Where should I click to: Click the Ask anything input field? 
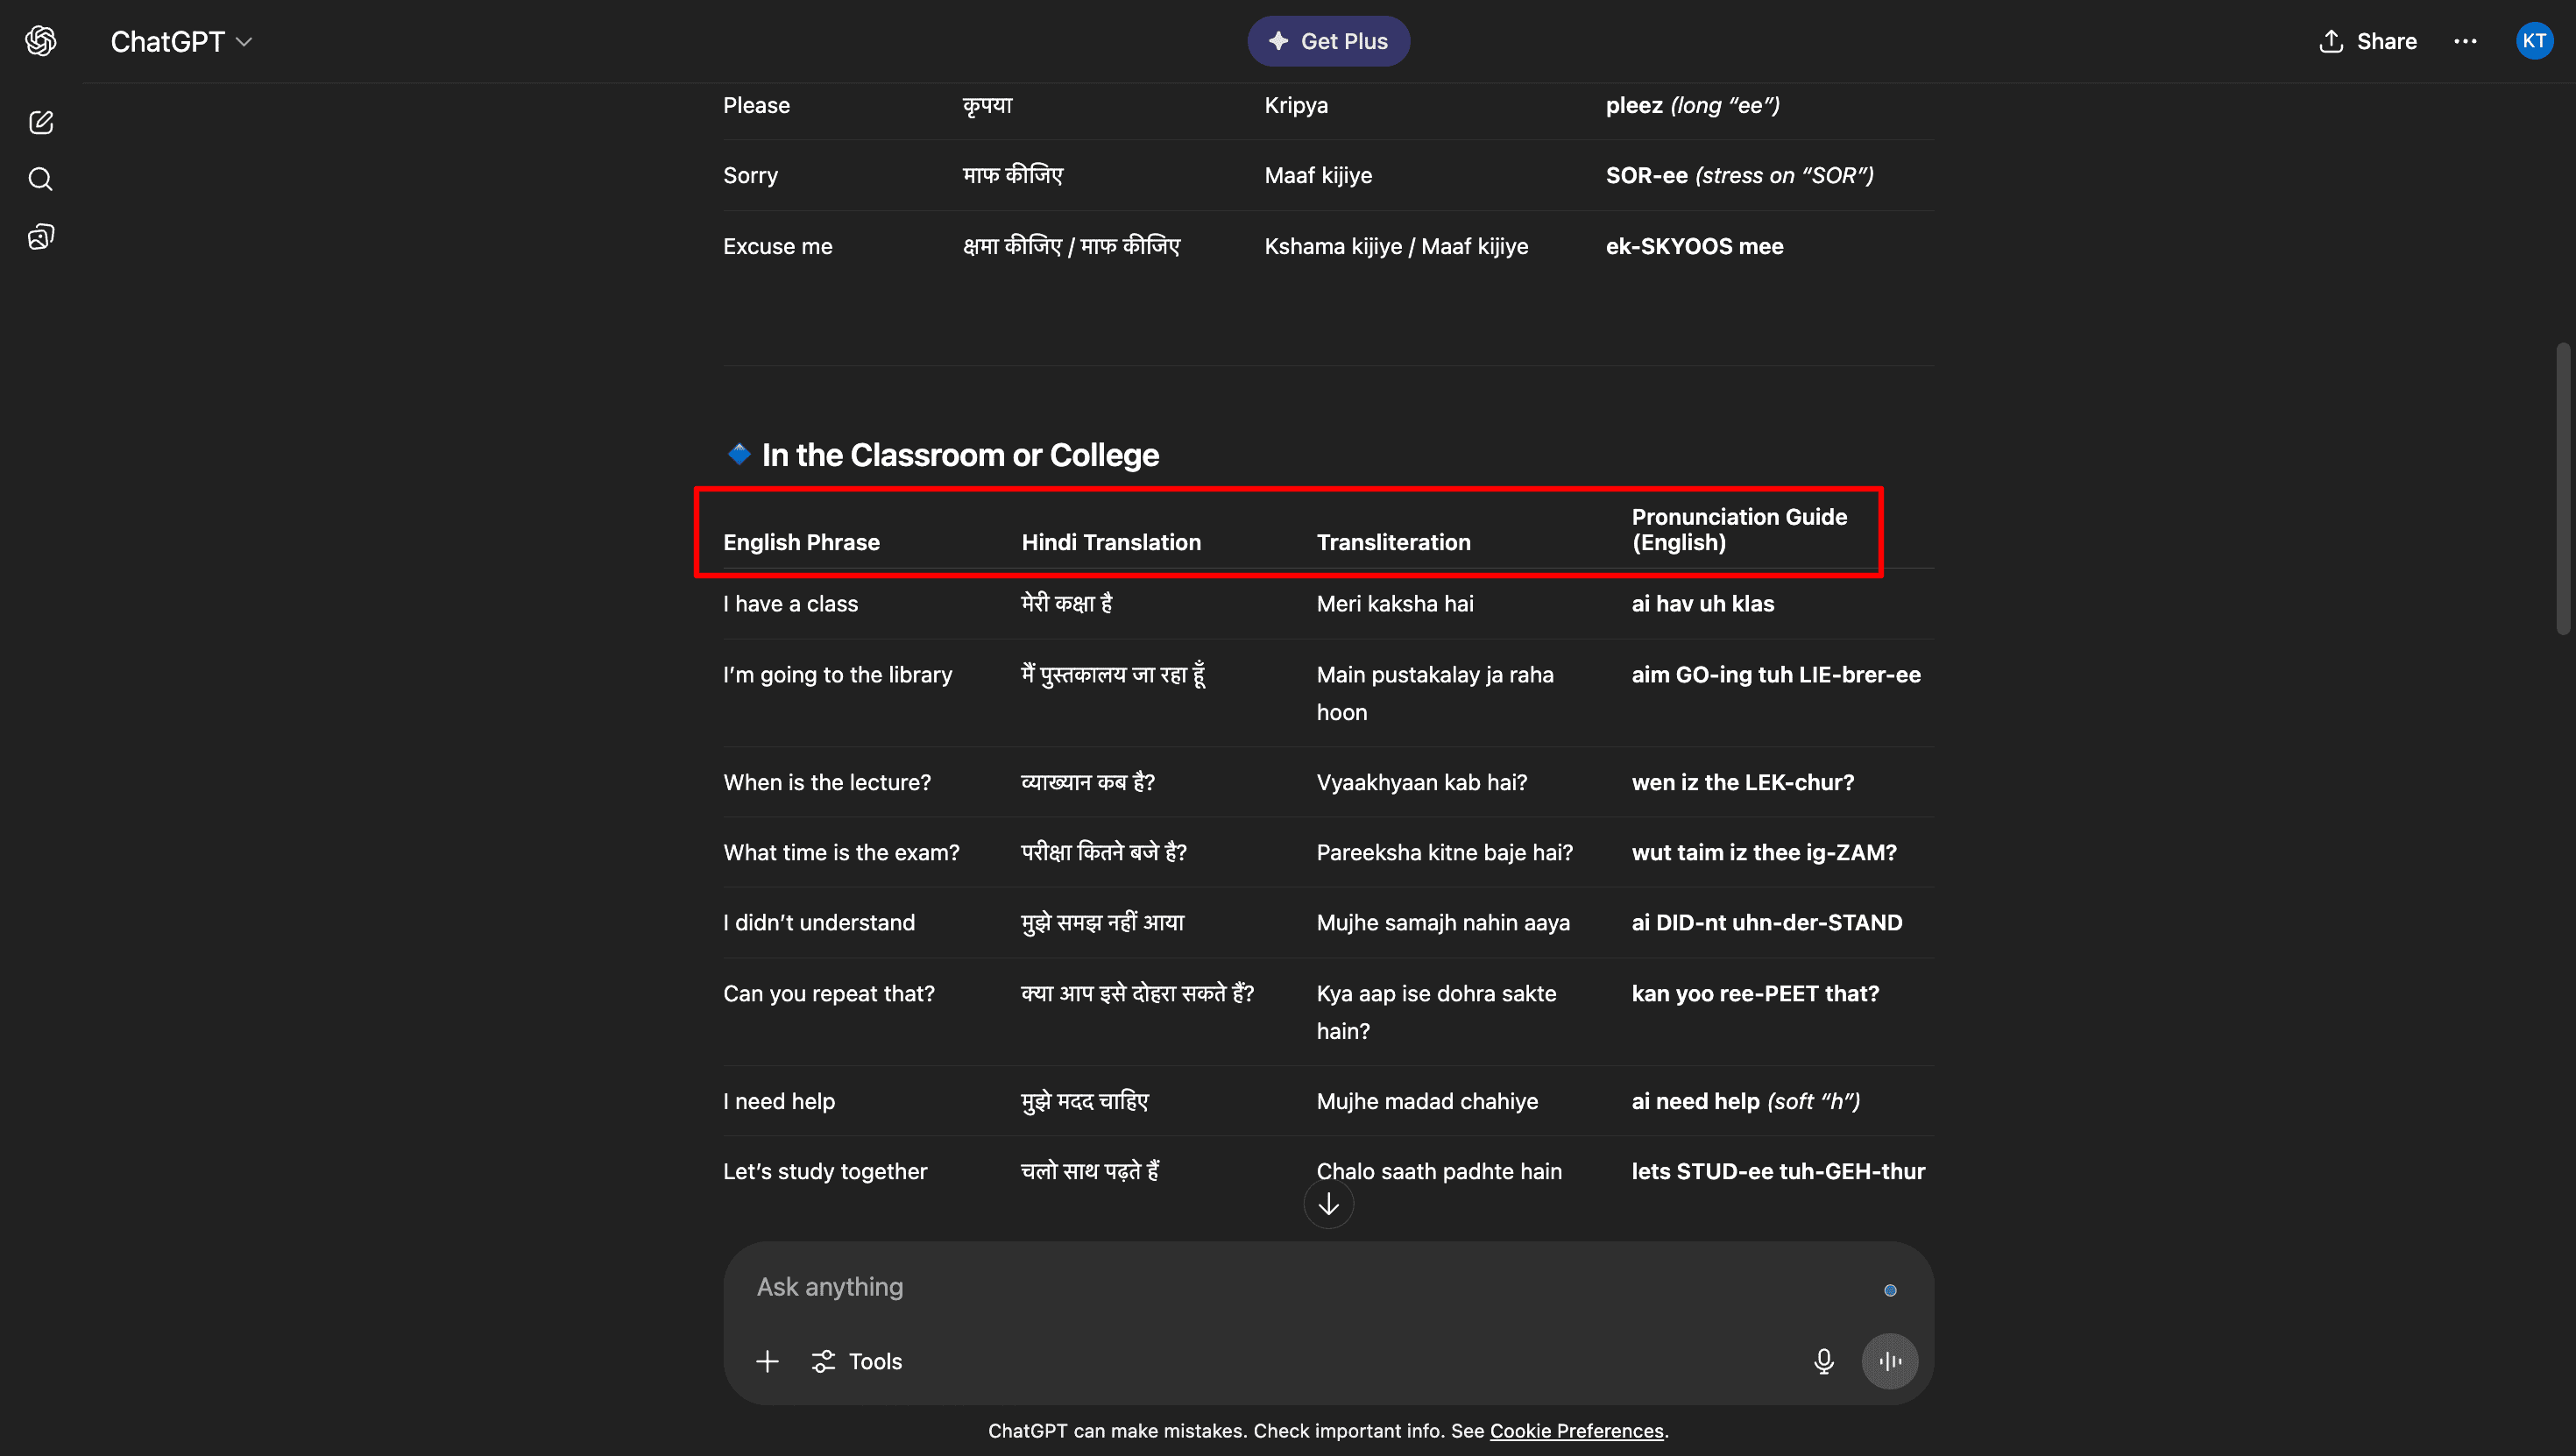pos(1310,1287)
